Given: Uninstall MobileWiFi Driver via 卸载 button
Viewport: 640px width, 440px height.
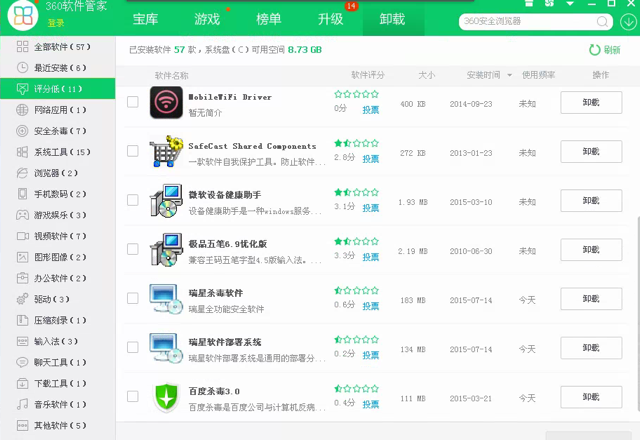Looking at the screenshot, I should click(591, 102).
